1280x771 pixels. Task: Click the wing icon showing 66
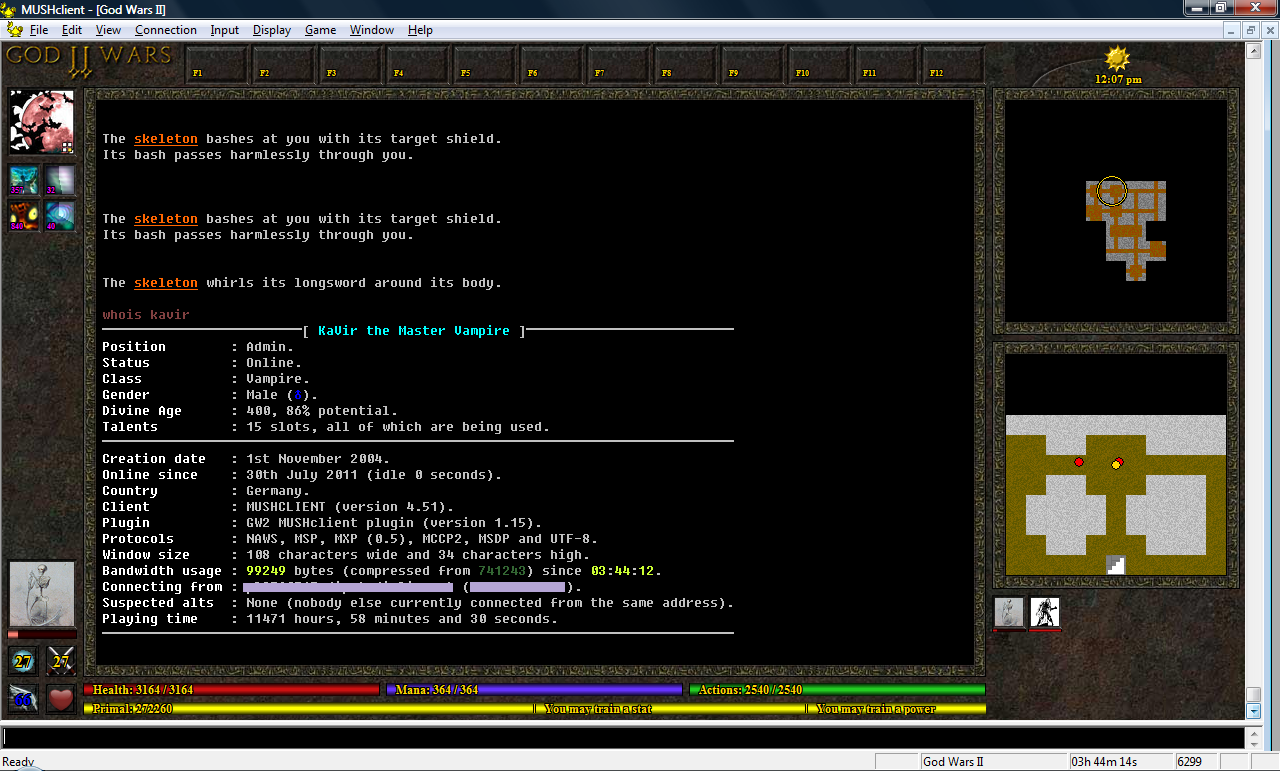24,698
